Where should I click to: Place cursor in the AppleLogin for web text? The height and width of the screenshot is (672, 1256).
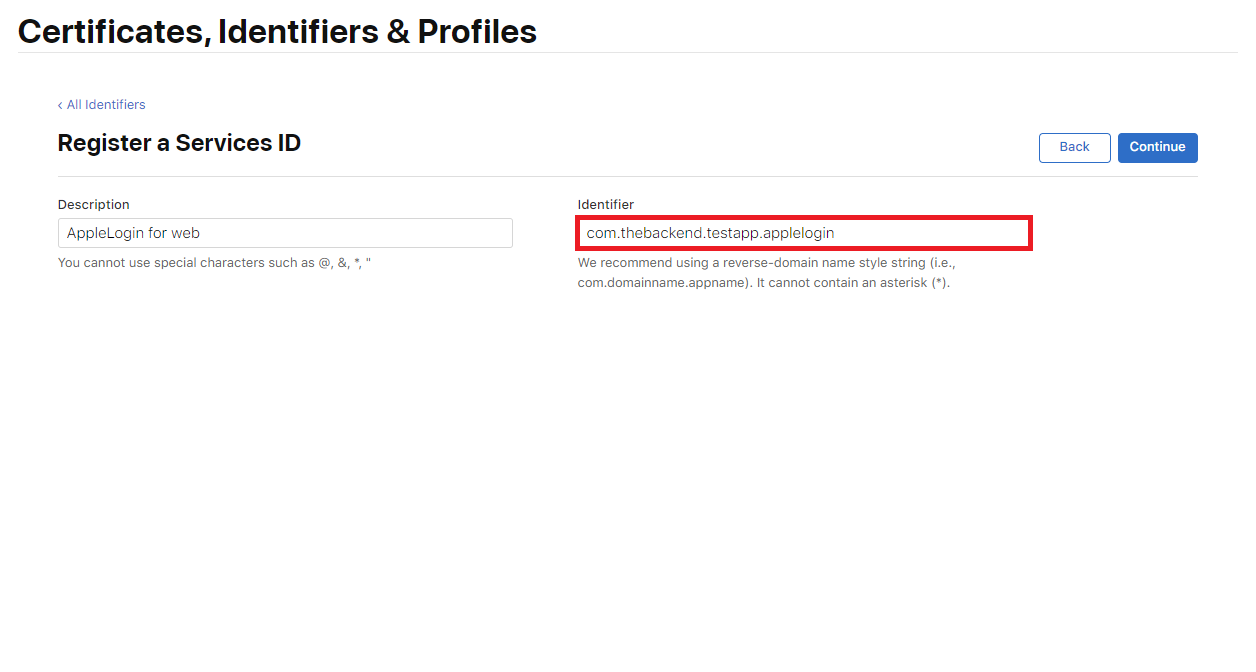[133, 233]
